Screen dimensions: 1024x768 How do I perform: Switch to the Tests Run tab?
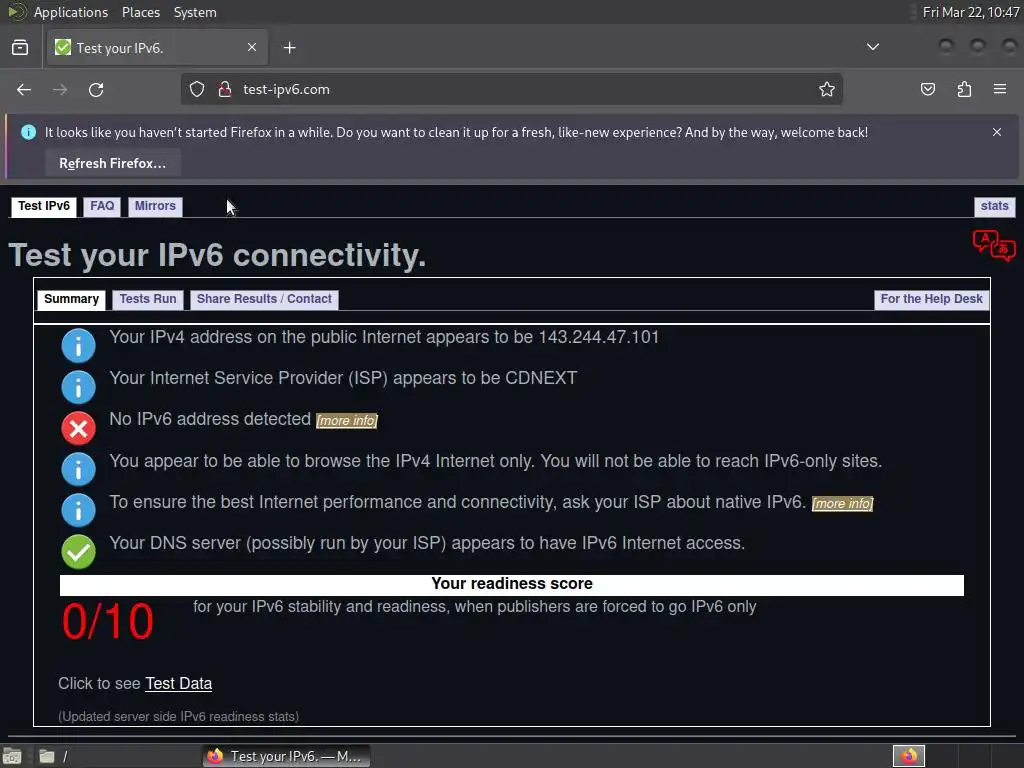coord(148,299)
